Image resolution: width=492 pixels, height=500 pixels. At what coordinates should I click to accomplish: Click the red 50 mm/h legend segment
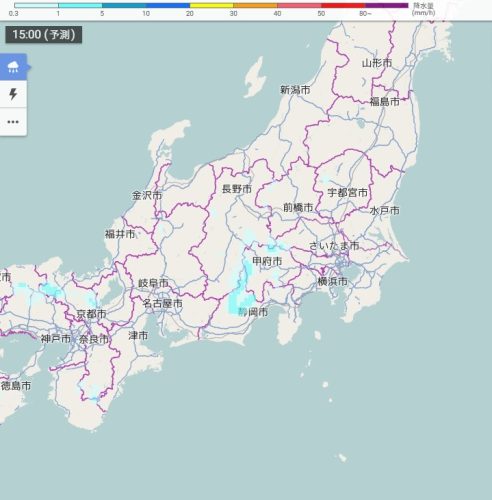(x=343, y=6)
